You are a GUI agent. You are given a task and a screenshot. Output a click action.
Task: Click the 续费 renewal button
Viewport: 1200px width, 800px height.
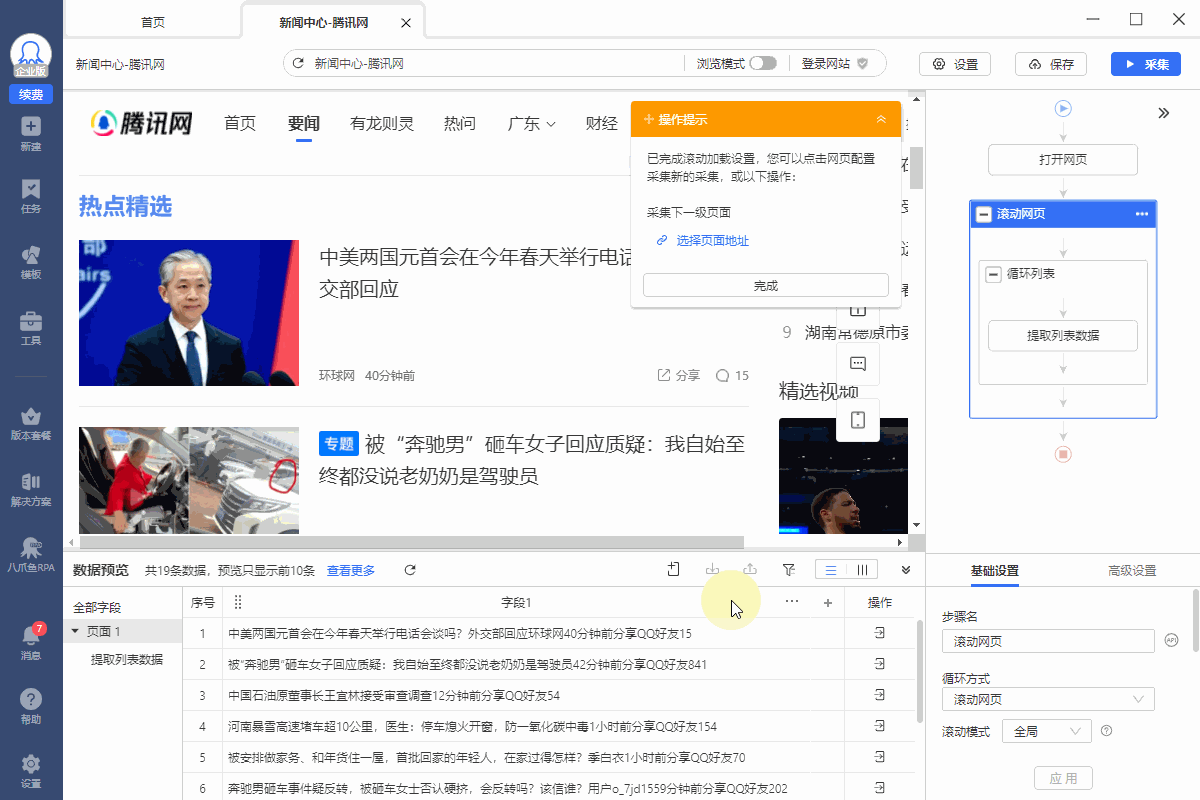[x=31, y=94]
